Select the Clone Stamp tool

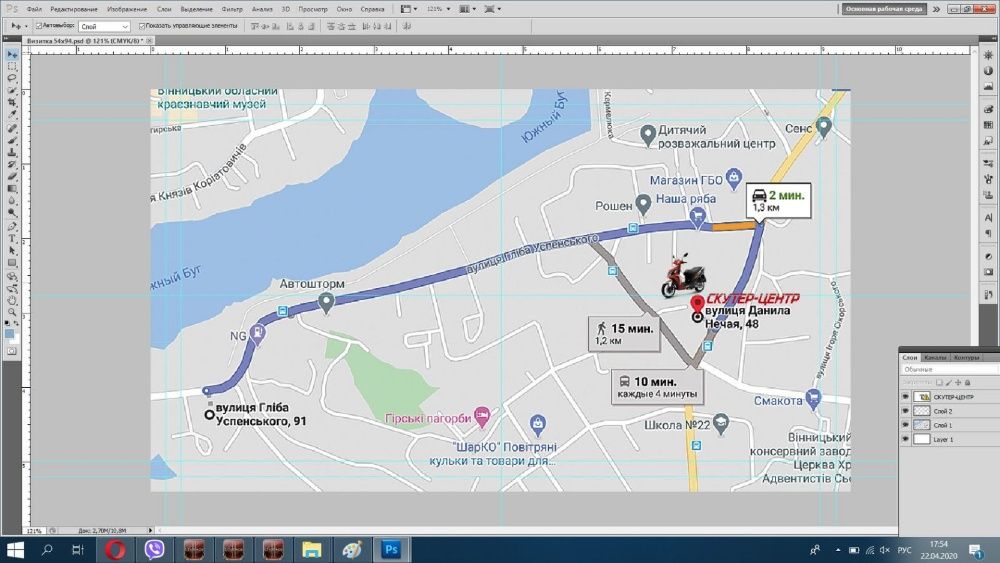click(12, 152)
